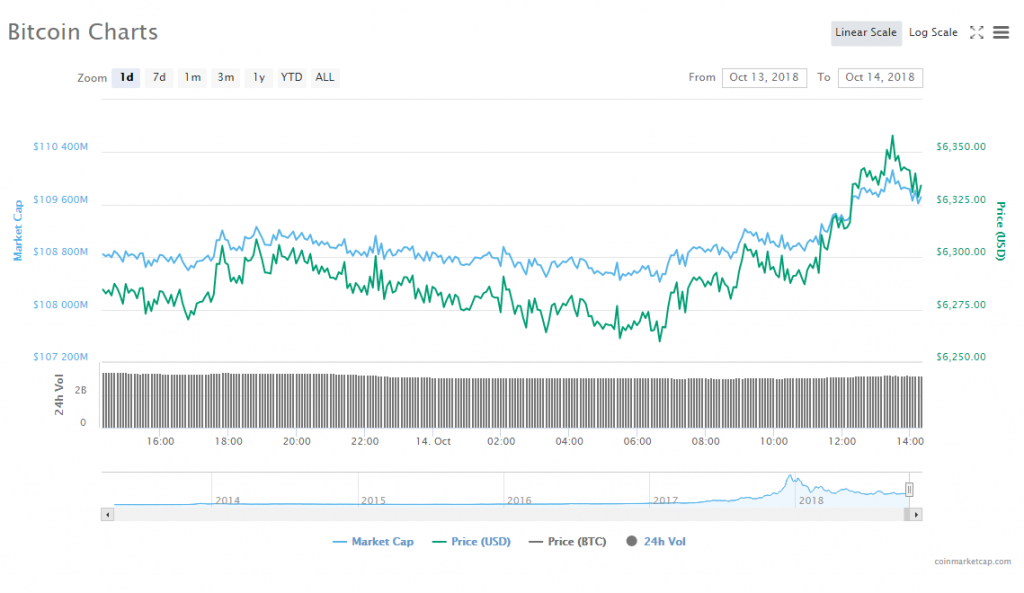Click the To date field
1024x593 pixels.
tap(880, 77)
